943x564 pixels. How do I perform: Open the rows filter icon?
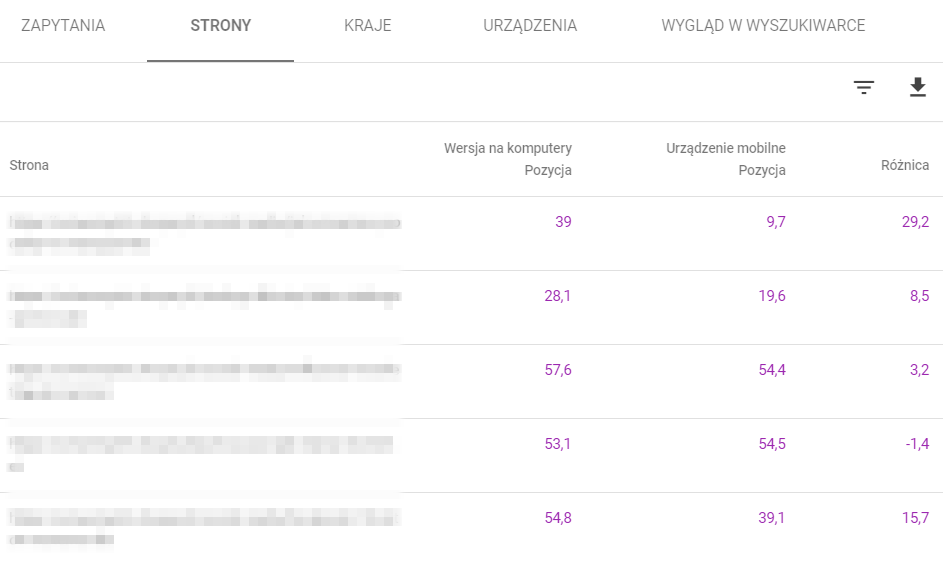point(864,88)
